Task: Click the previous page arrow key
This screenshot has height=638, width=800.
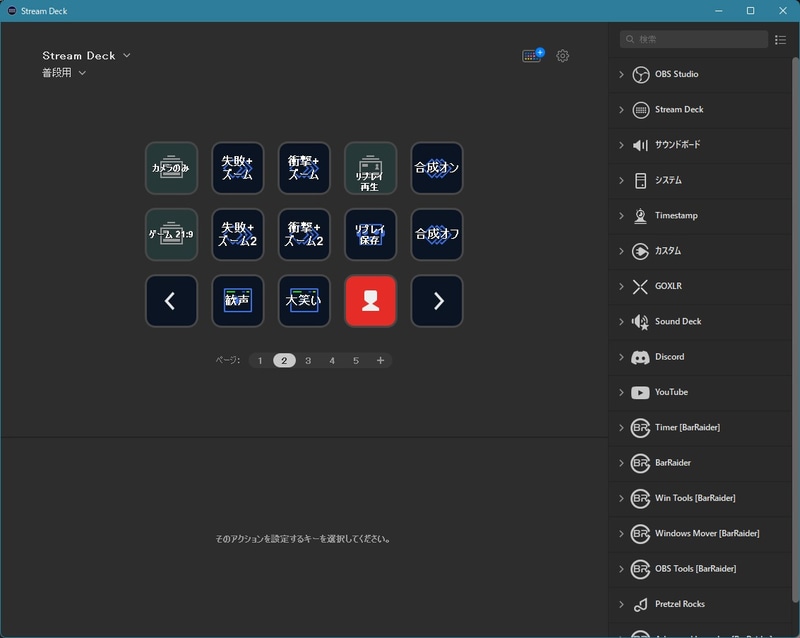Action: click(171, 301)
